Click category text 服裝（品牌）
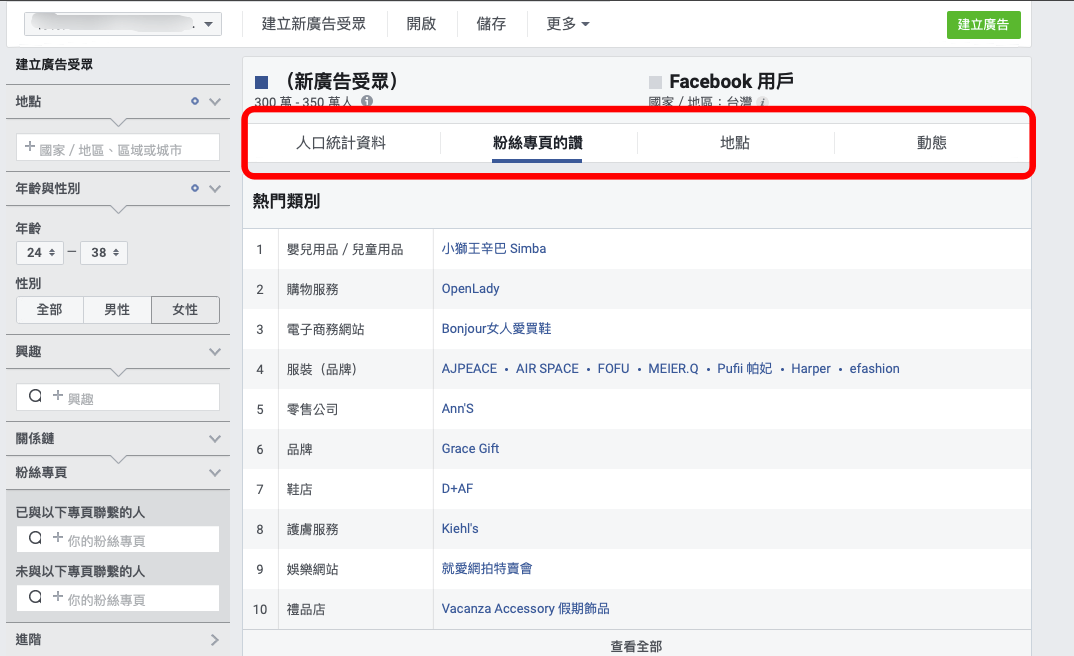This screenshot has width=1074, height=656. pyautogui.click(x=322, y=369)
